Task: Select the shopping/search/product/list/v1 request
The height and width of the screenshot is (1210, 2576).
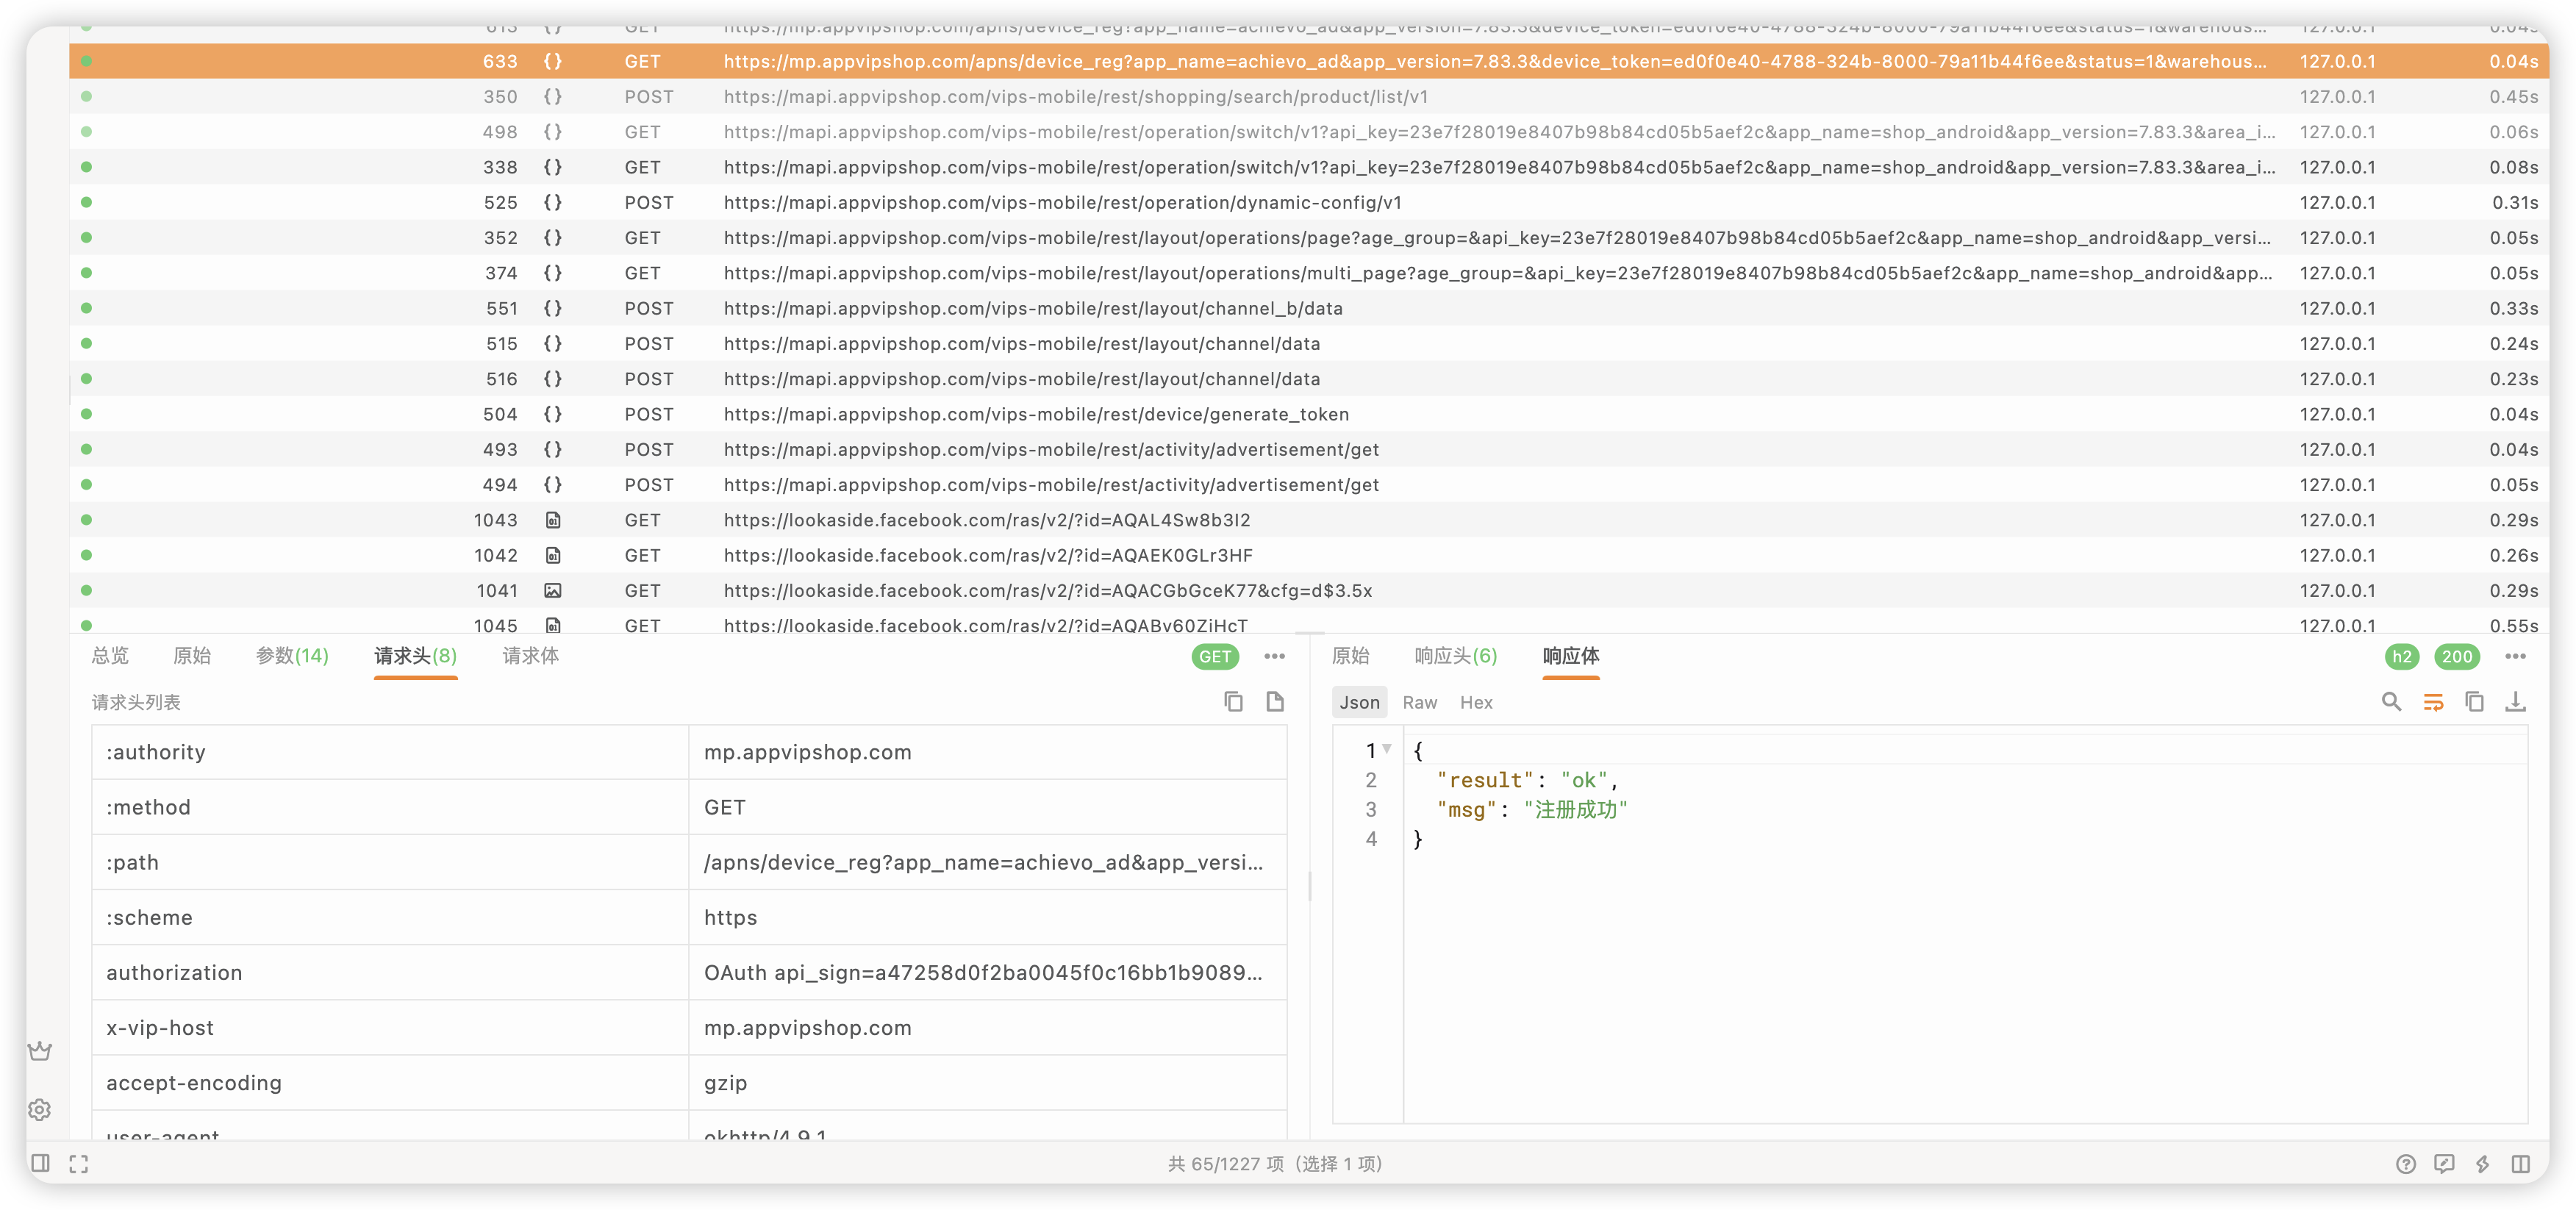Action: pos(1308,96)
